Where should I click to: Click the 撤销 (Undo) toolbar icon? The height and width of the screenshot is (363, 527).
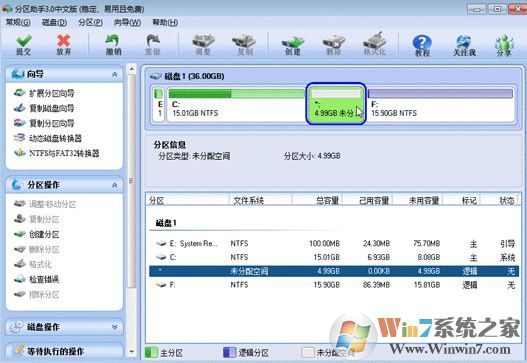113,44
